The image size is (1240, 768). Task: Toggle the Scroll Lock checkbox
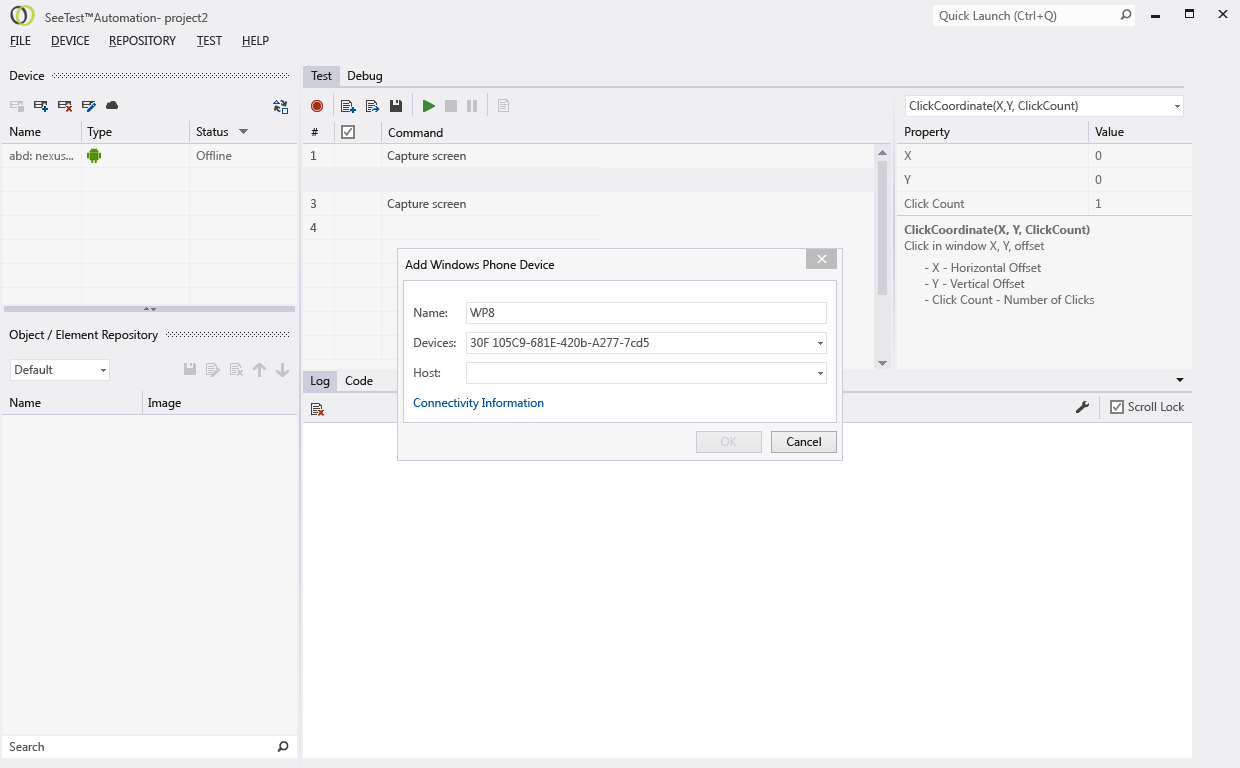pos(1117,407)
